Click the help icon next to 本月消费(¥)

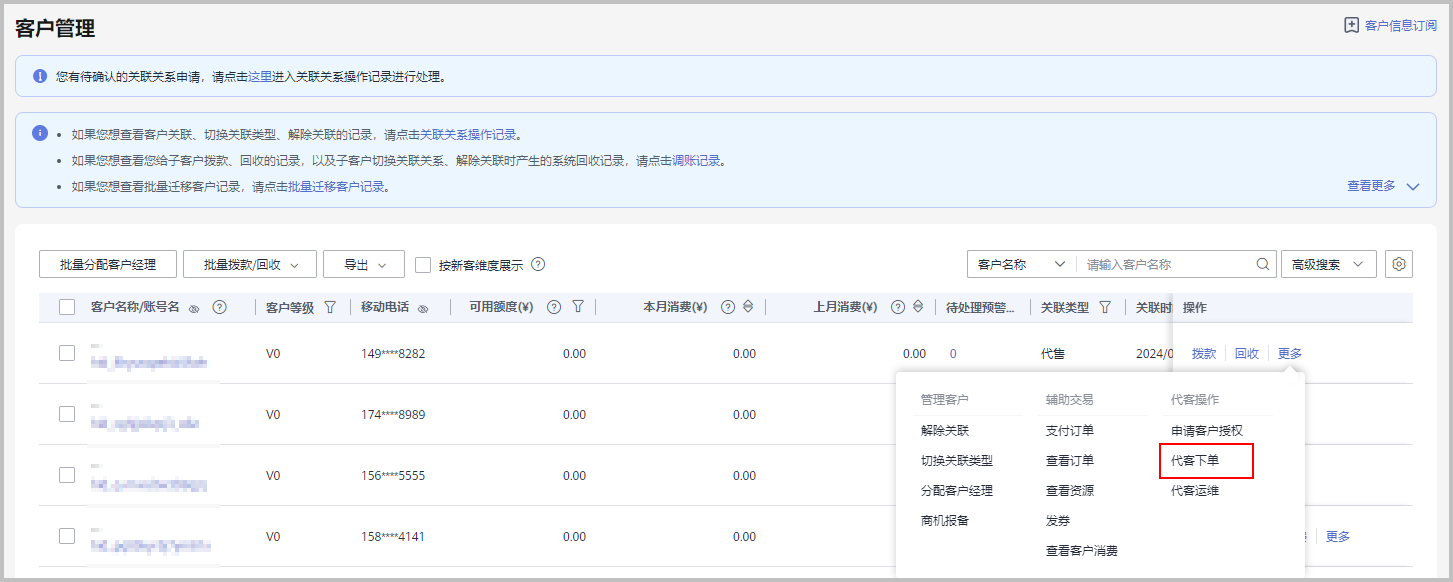click(x=728, y=308)
